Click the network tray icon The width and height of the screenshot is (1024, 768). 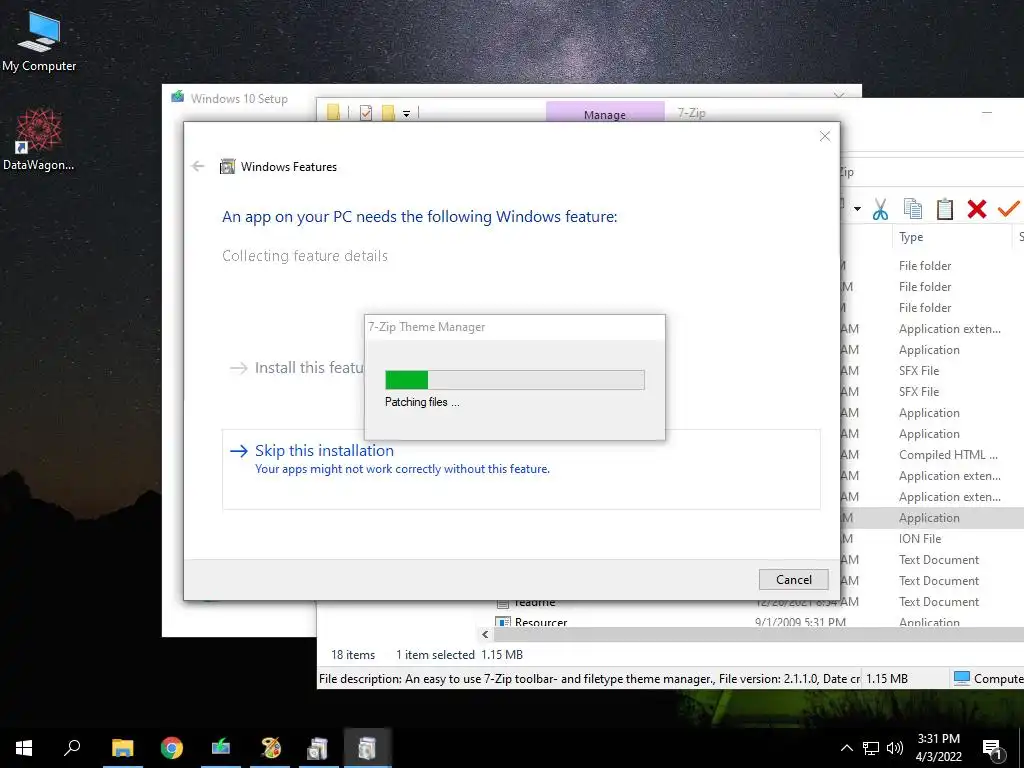click(871, 748)
